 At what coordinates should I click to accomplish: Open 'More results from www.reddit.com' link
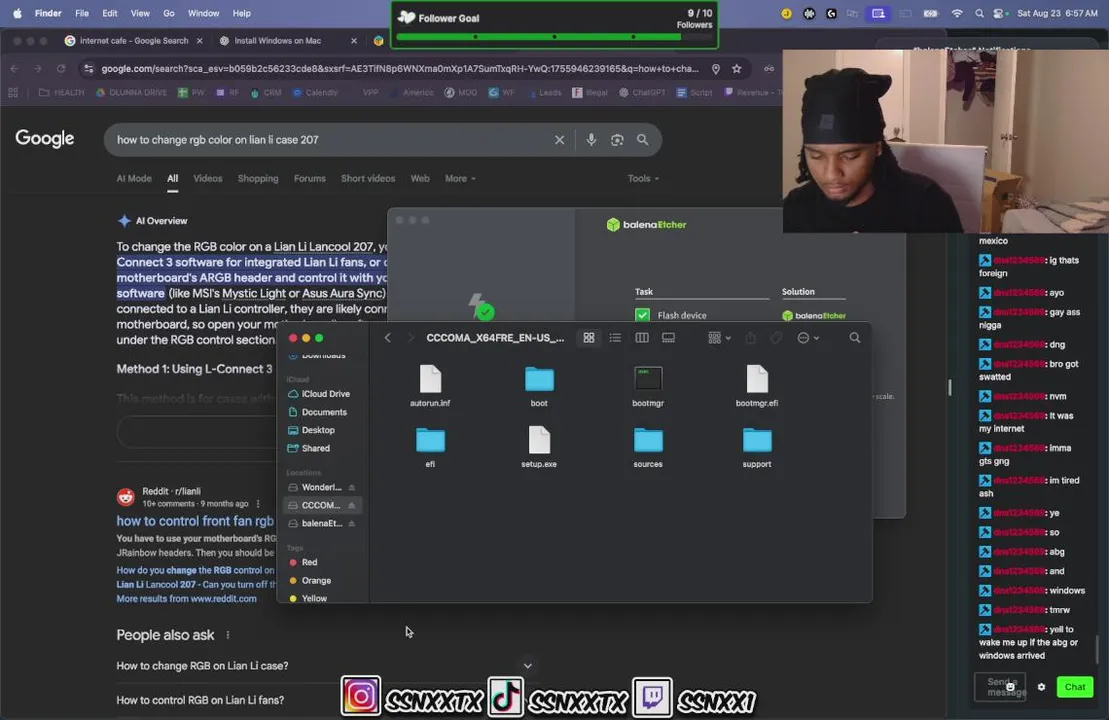coord(187,598)
